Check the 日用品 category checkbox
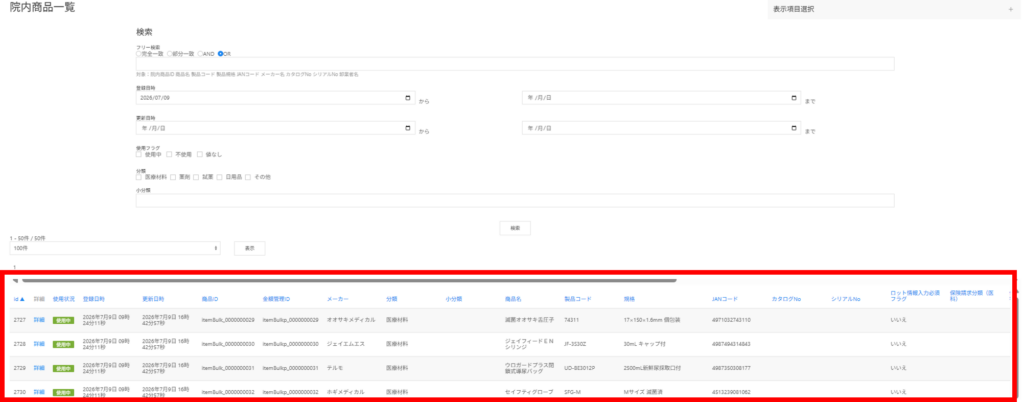The height and width of the screenshot is (402, 1024). pos(219,177)
